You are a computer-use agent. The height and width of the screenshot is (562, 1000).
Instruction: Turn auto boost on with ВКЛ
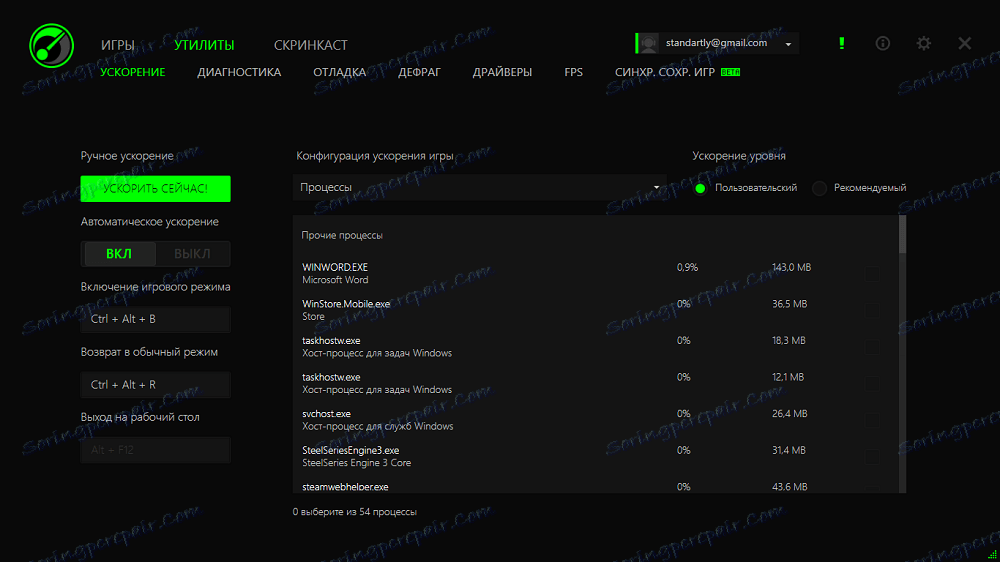click(x=119, y=254)
